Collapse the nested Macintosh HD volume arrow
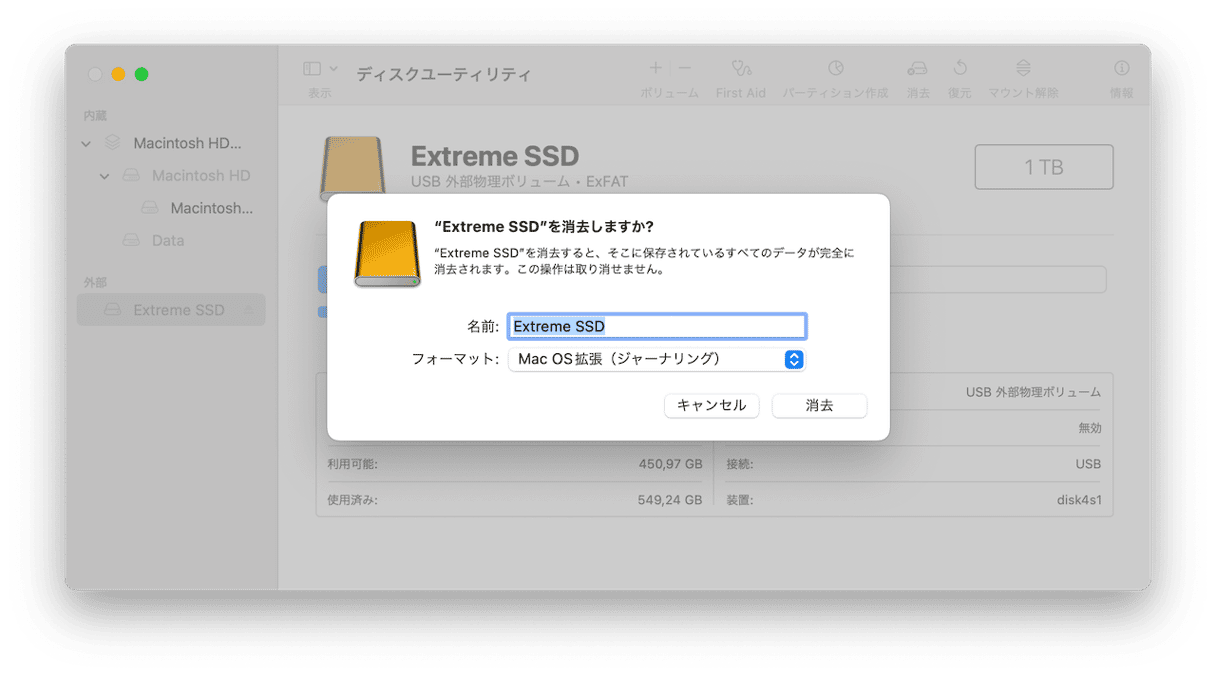This screenshot has height=676, width=1216. click(105, 177)
